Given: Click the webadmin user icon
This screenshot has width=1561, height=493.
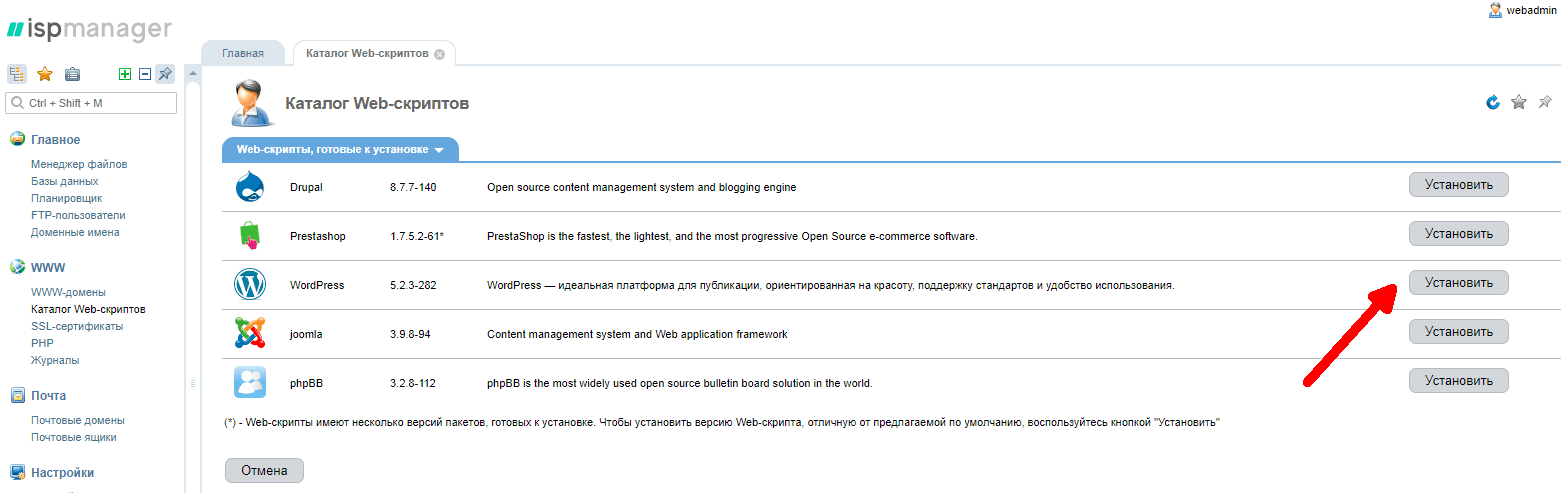Looking at the screenshot, I should (x=1495, y=10).
